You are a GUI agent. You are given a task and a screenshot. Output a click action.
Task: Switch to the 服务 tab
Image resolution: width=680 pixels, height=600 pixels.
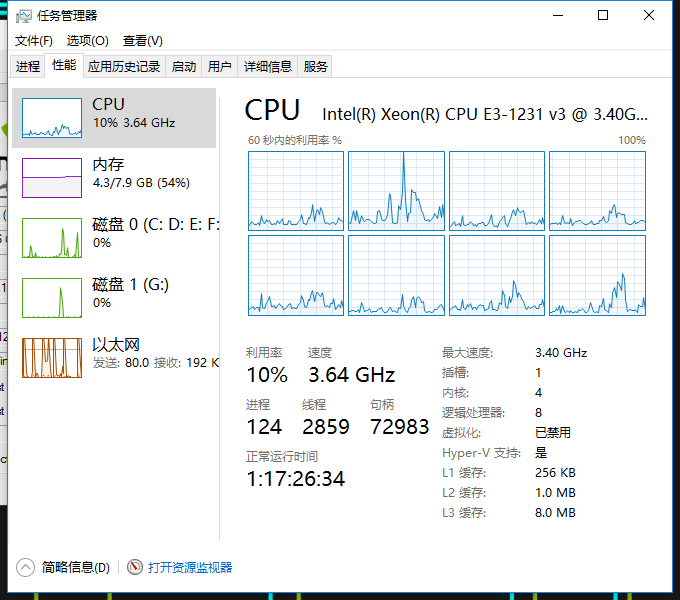(x=316, y=67)
